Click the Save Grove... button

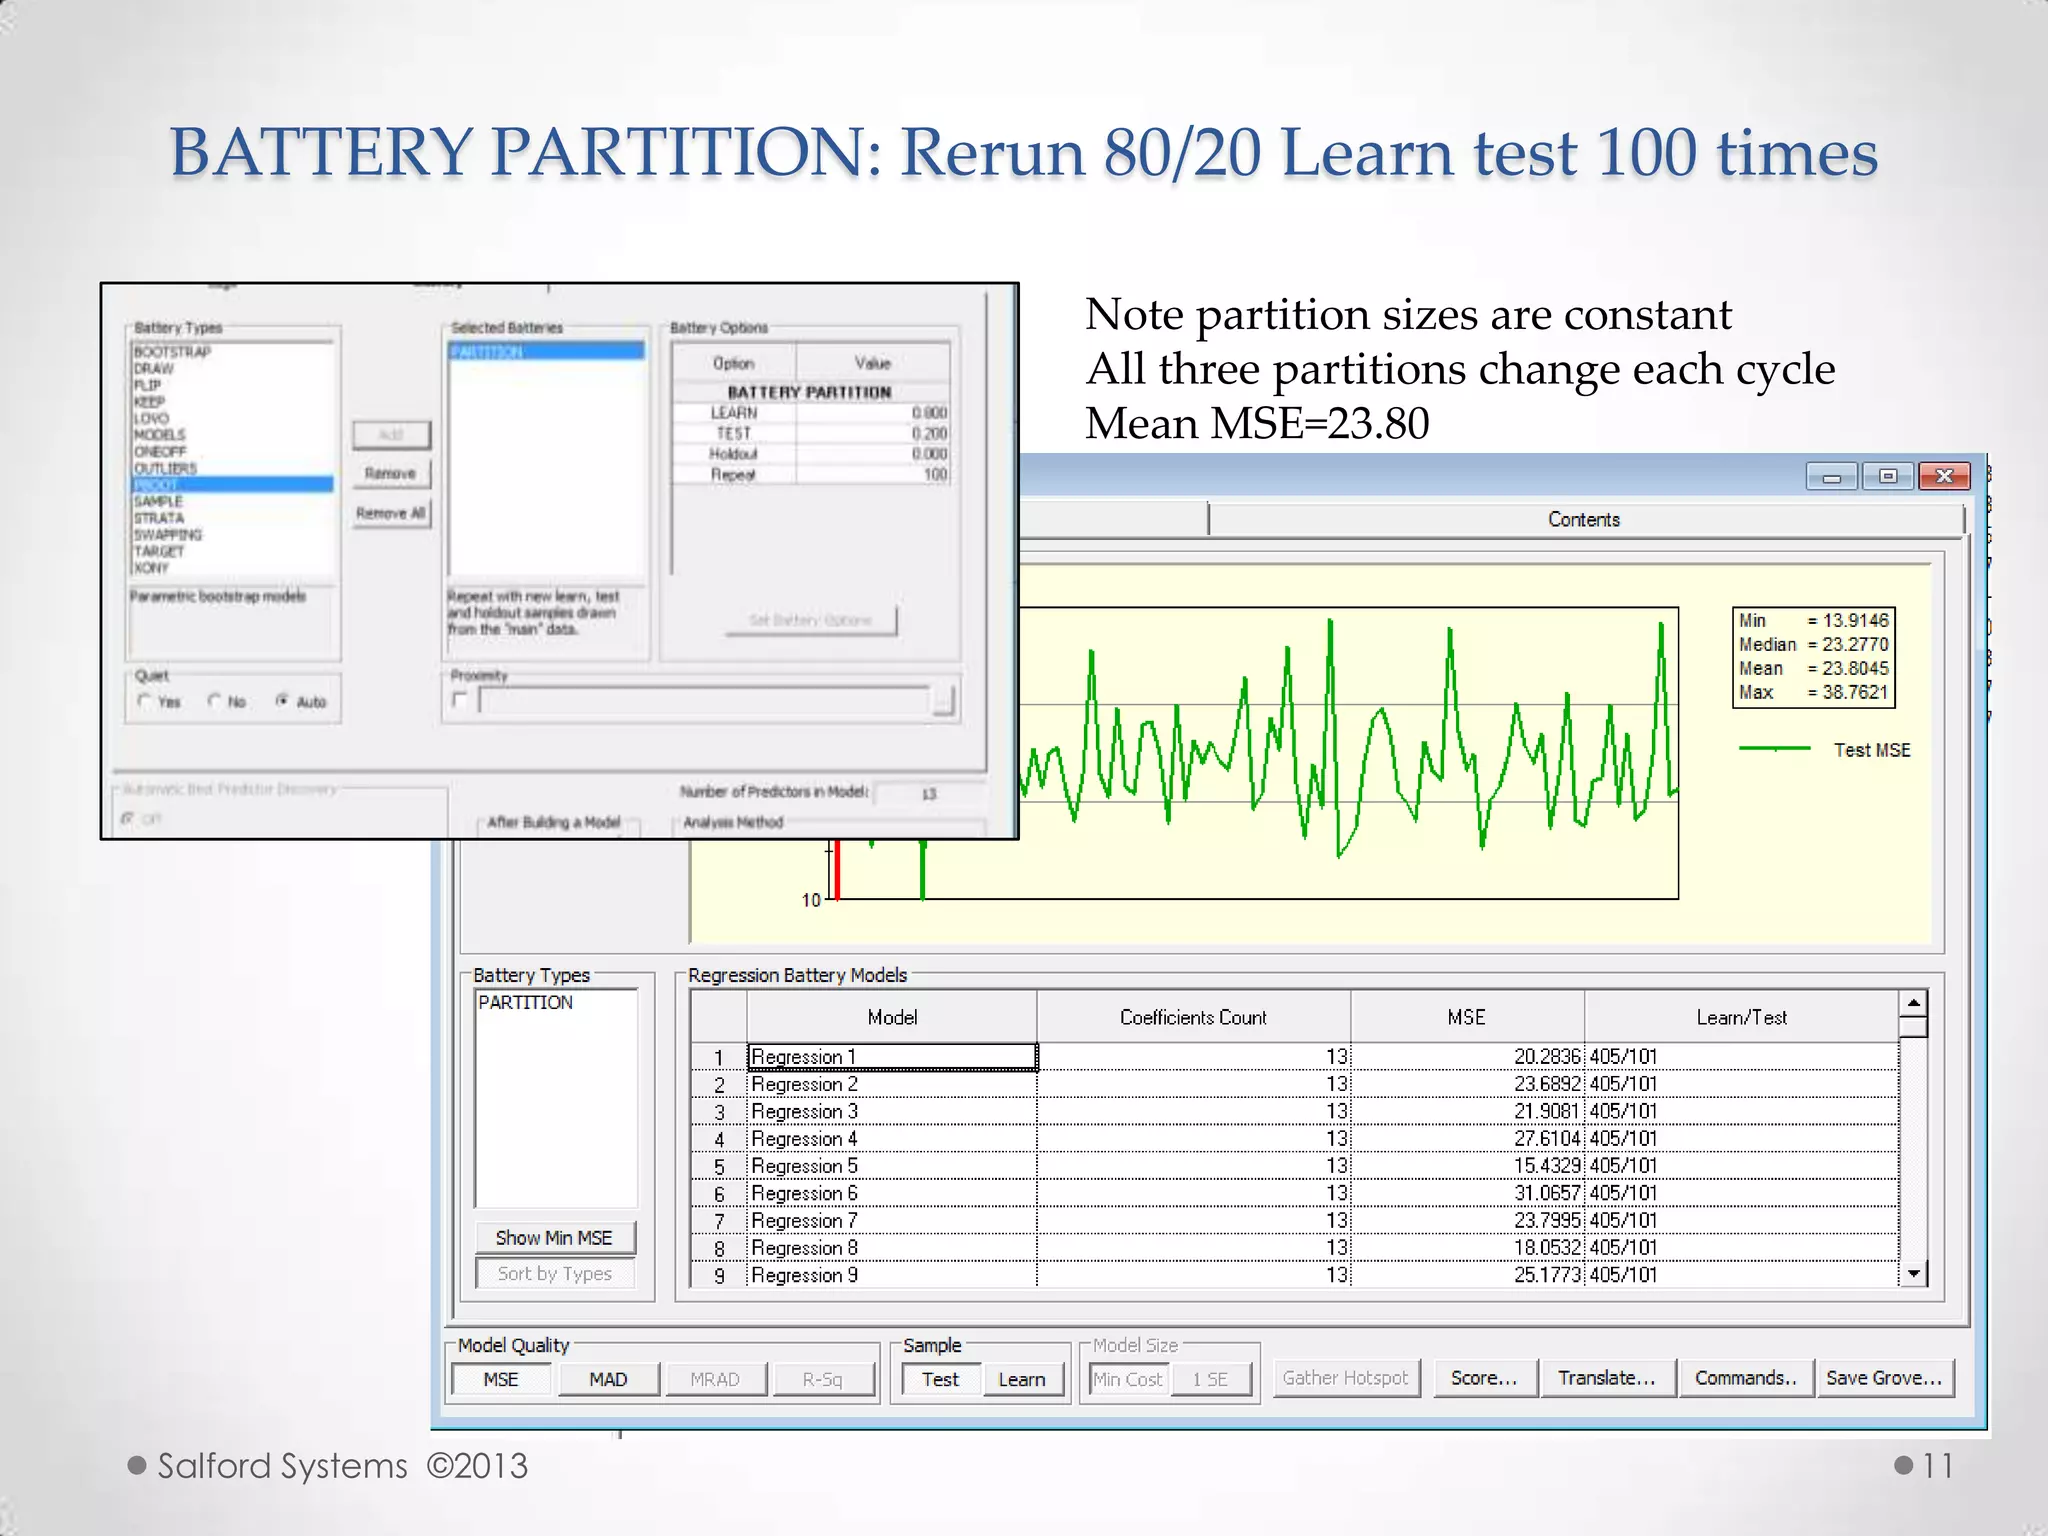click(1884, 1378)
